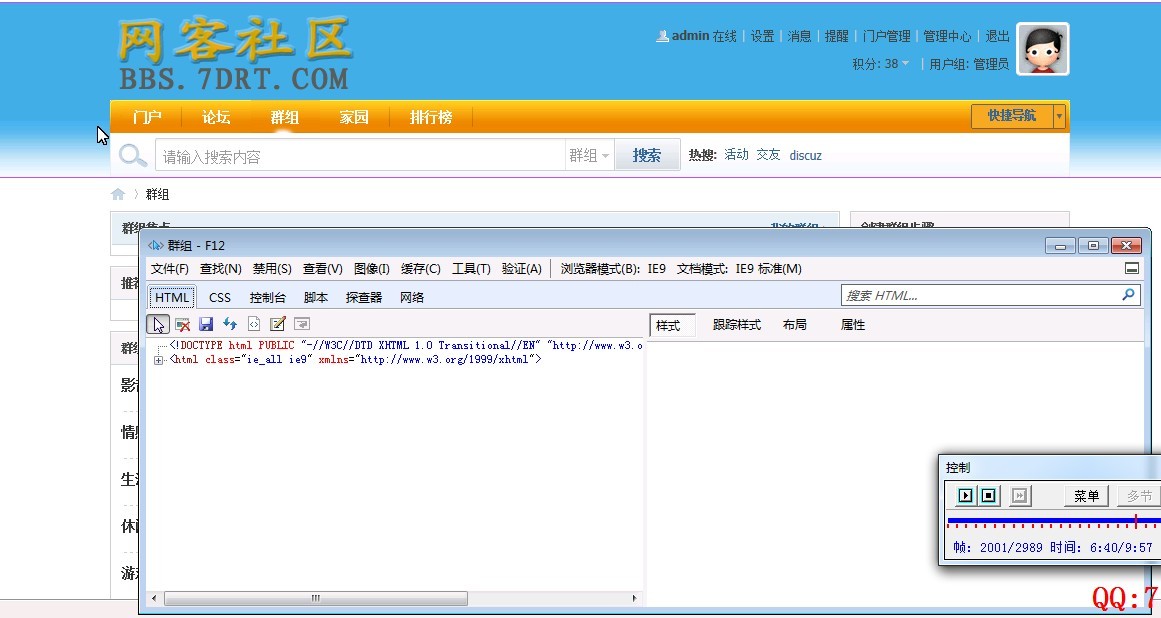Click the 菜单 button in 控制 window

click(x=1086, y=496)
